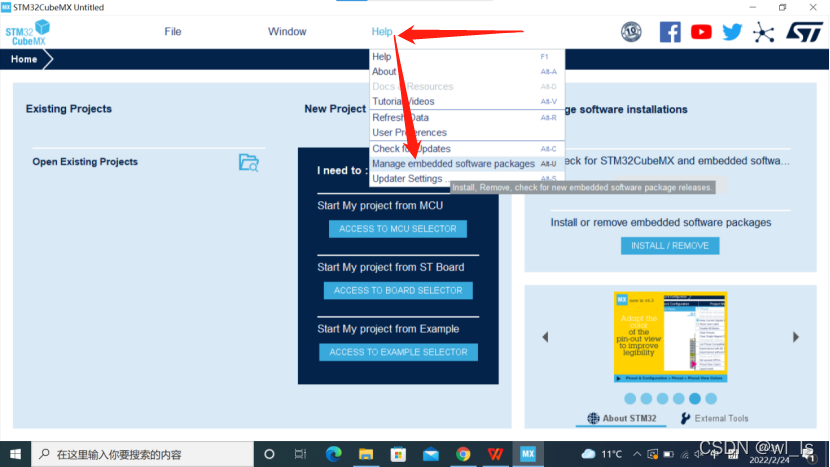Open ST Twitter page icon
The width and height of the screenshot is (830, 467).
point(732,32)
